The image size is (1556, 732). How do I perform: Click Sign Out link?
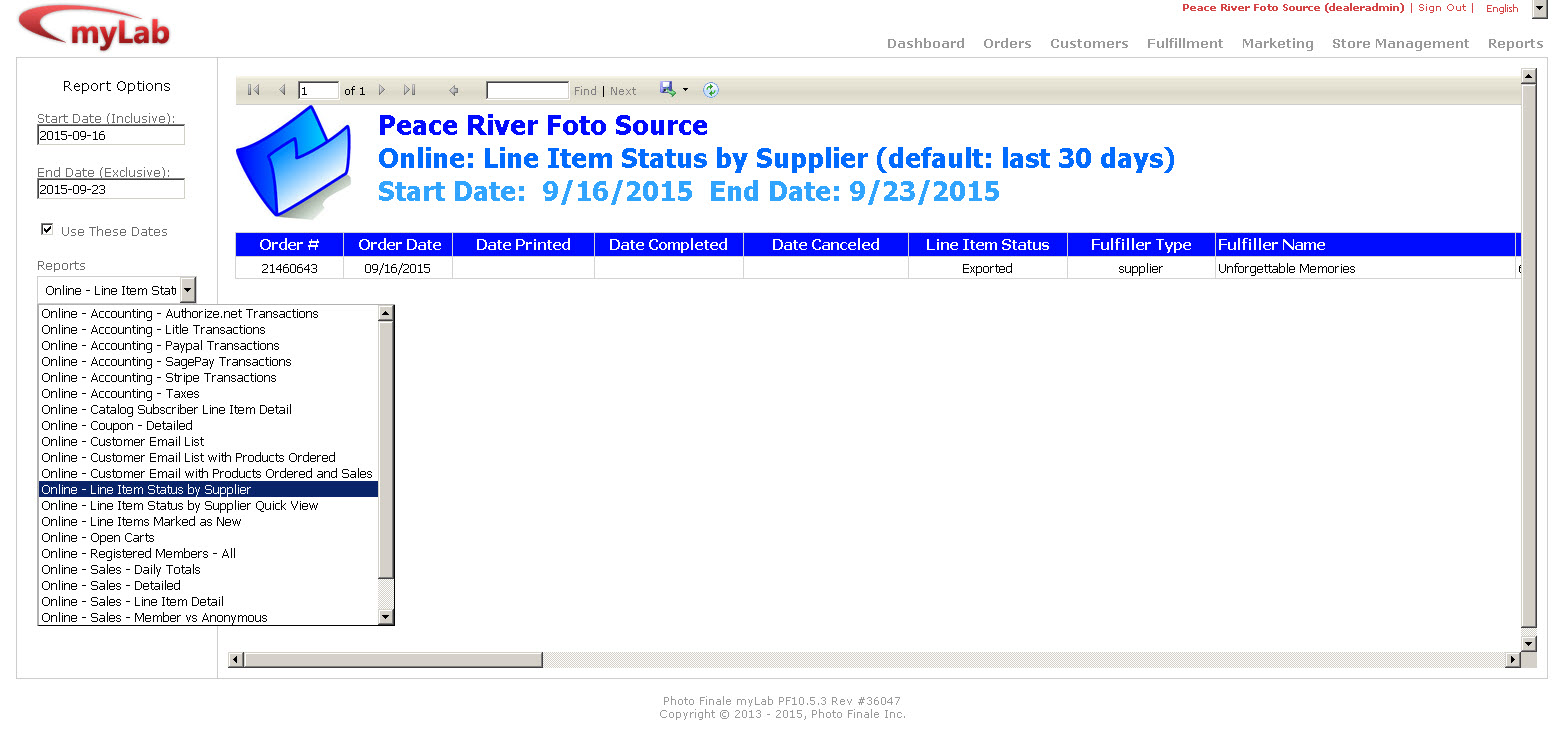(x=1442, y=8)
